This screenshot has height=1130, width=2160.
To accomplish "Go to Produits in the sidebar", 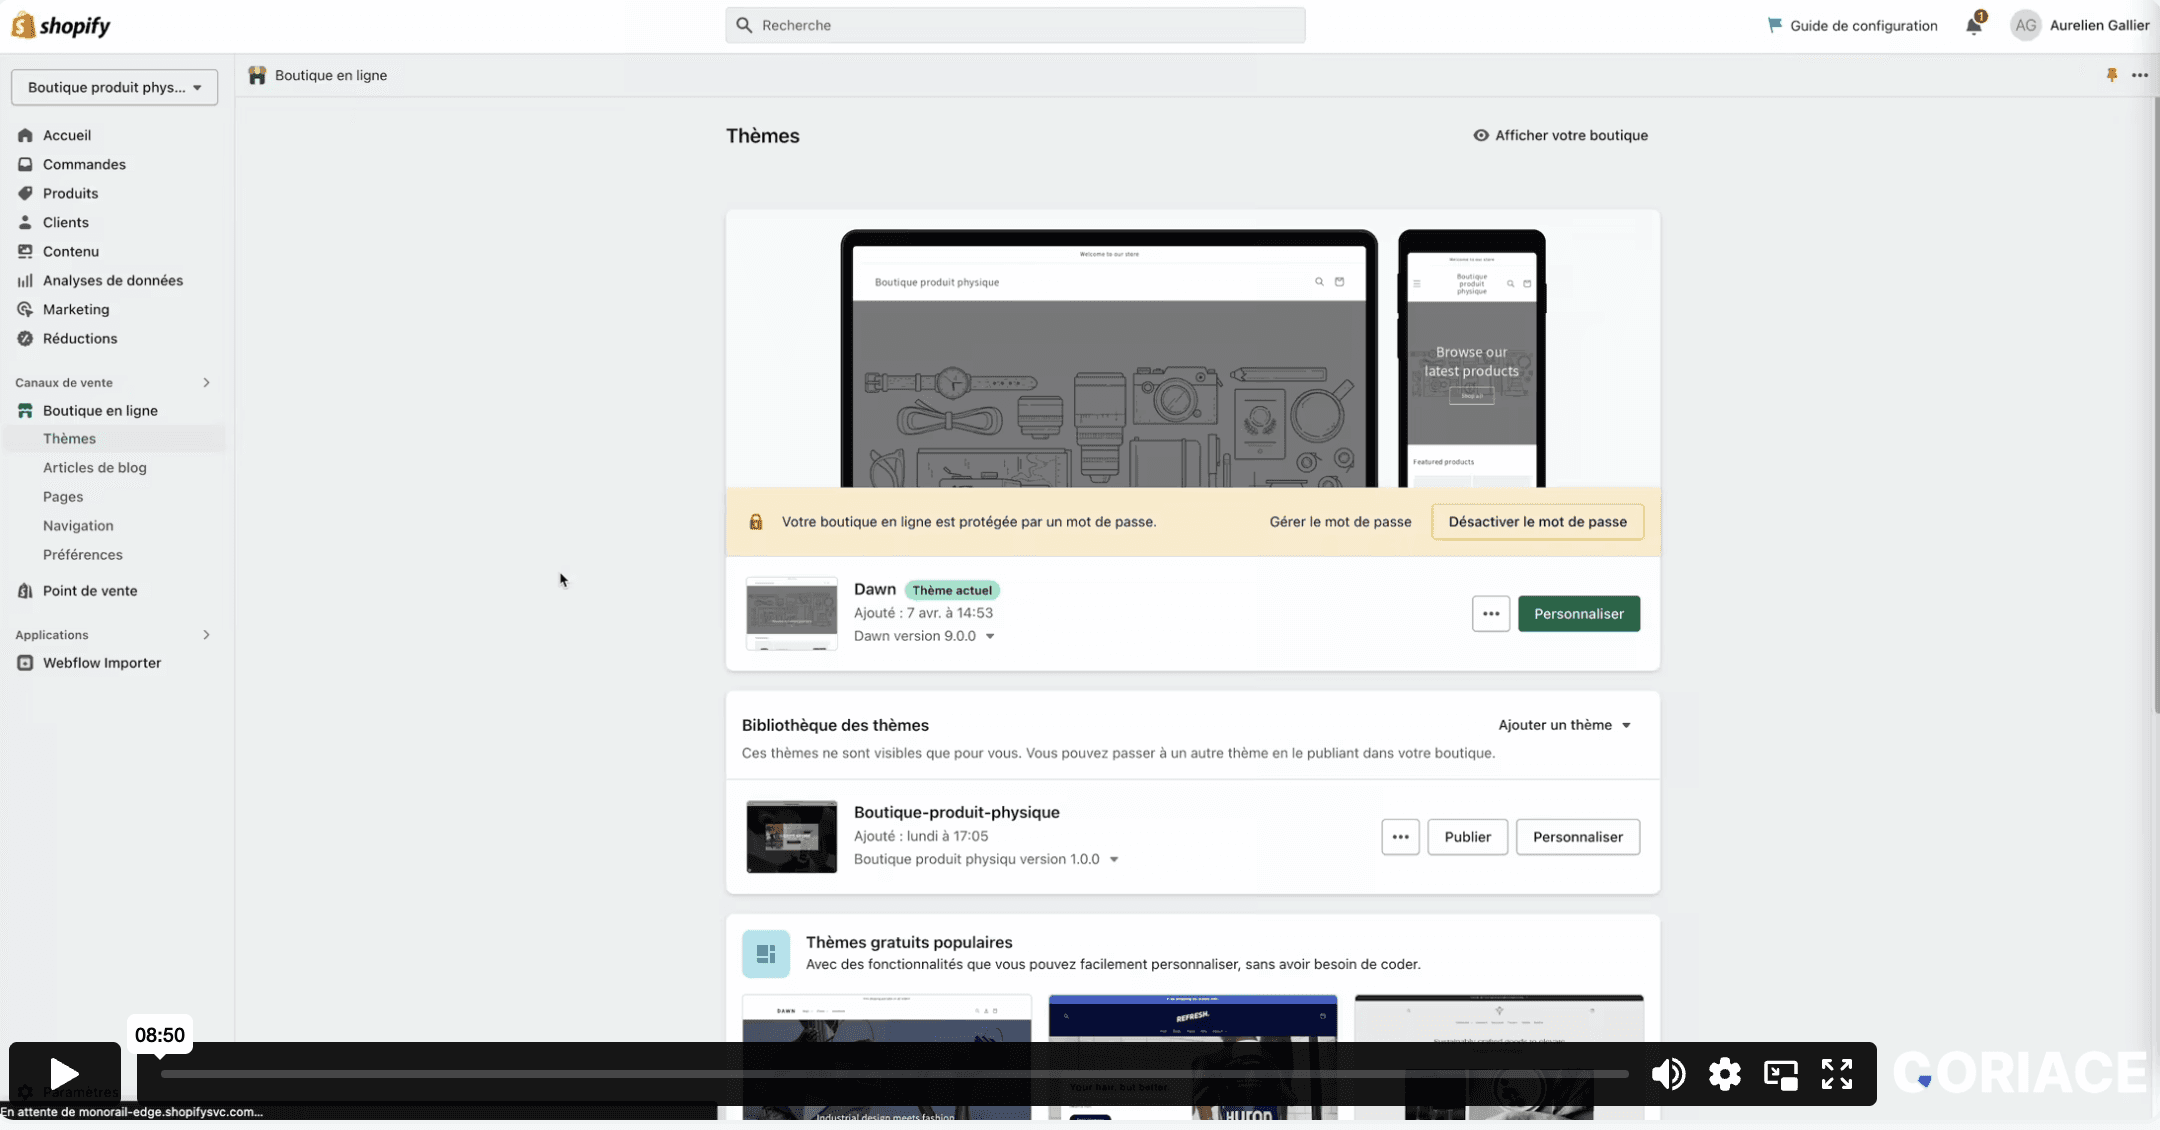I will 70,194.
